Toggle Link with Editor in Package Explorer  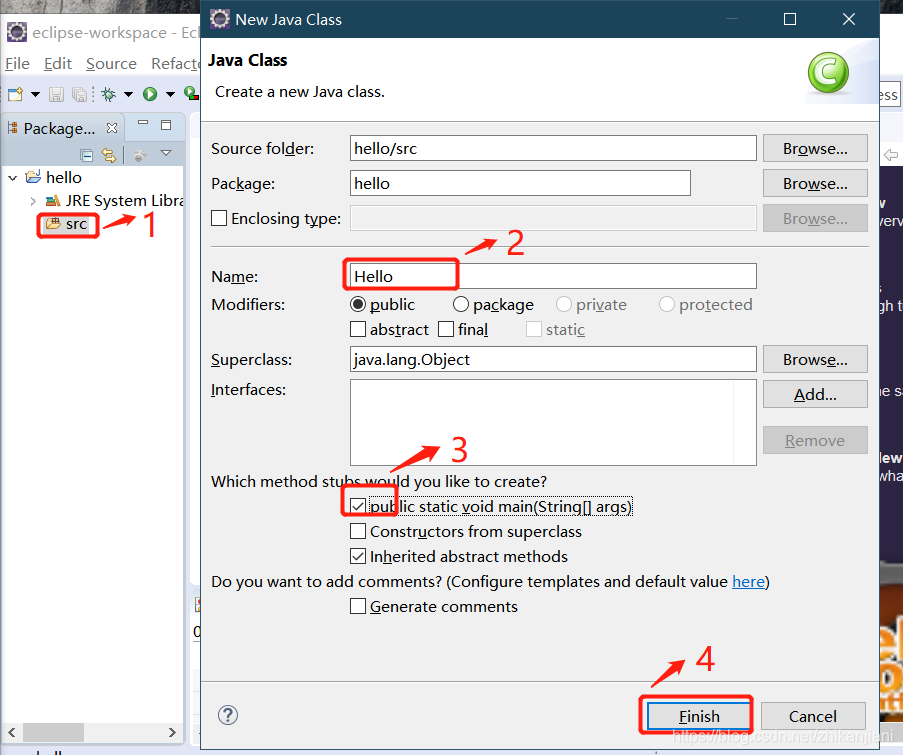click(x=108, y=154)
